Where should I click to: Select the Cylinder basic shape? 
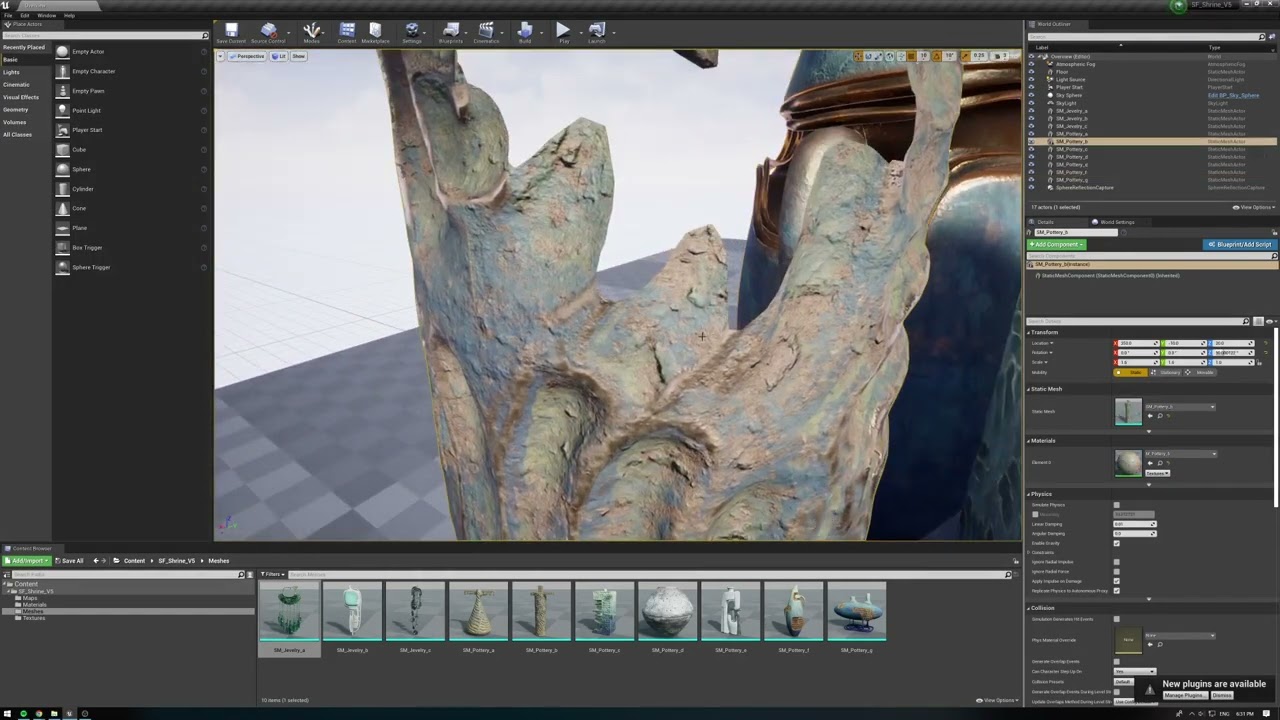tap(131, 189)
